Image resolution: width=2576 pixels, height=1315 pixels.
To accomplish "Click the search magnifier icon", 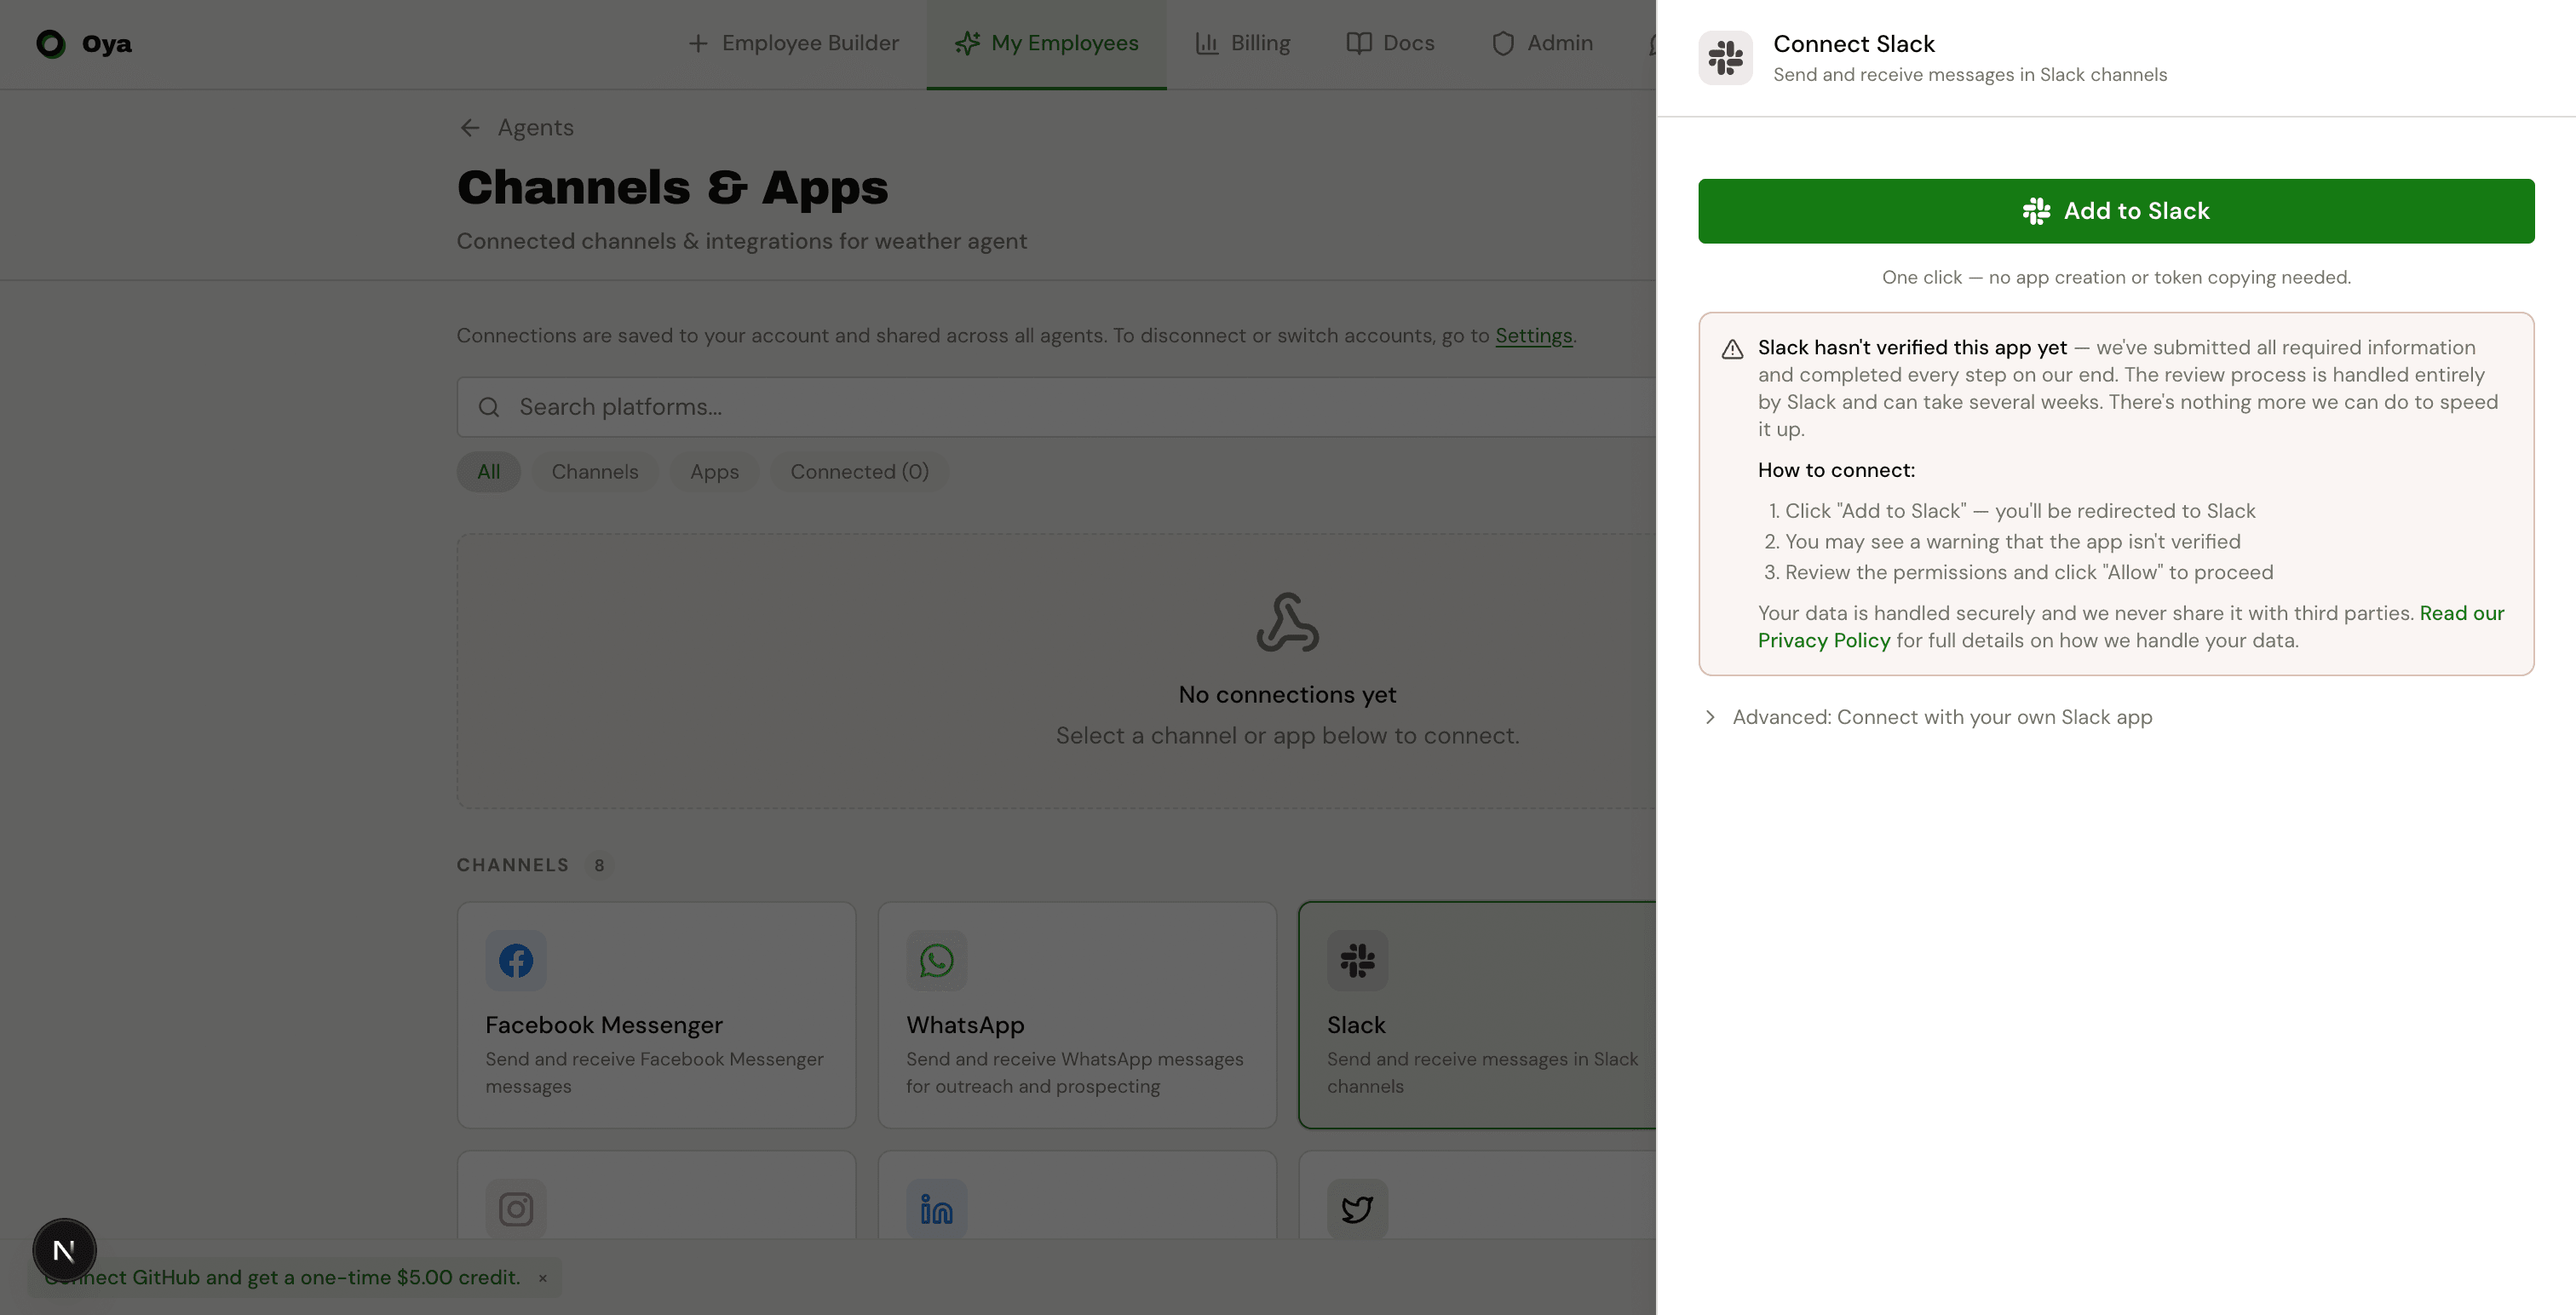I will (x=489, y=407).
